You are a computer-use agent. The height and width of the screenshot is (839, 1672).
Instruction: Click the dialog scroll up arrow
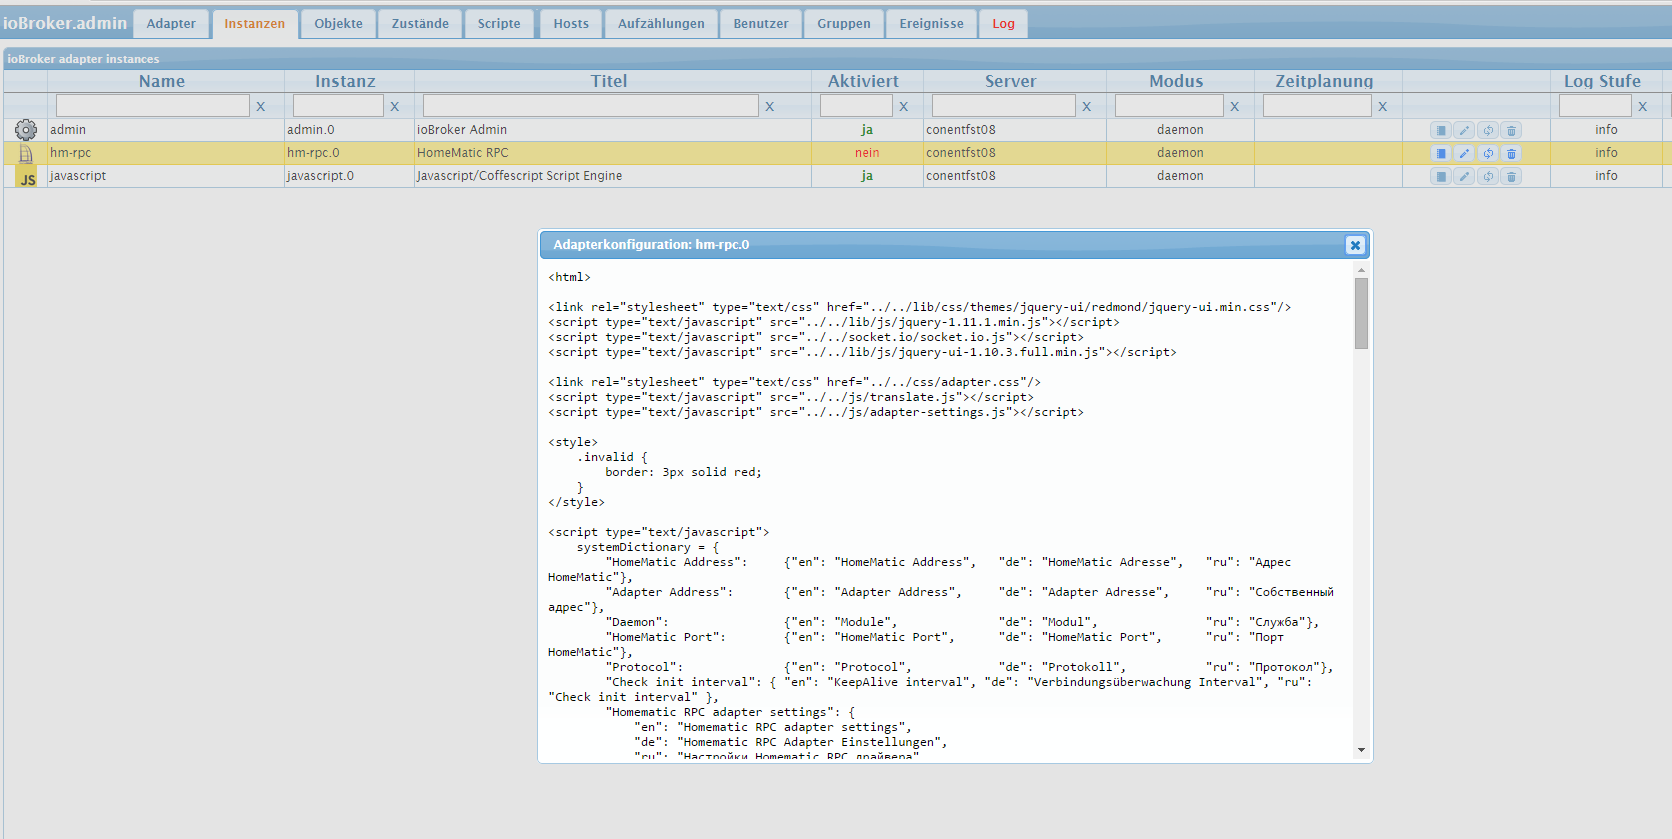[1361, 270]
